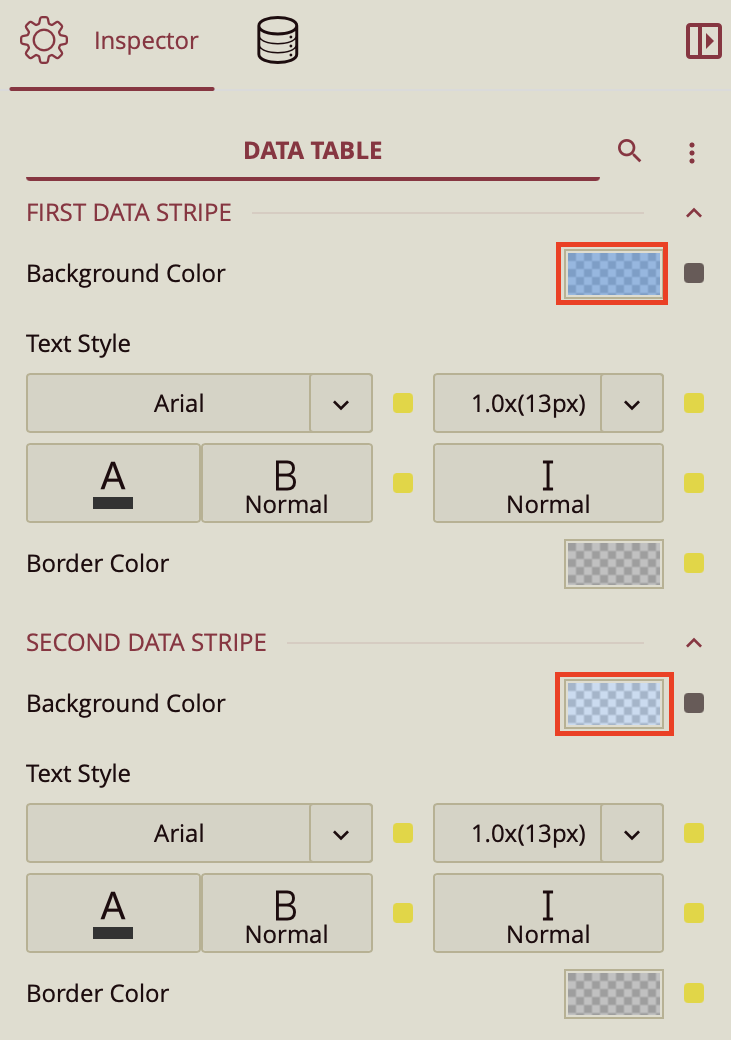Click Second Data Stripe font weight button
This screenshot has height=1040, width=731.
tap(287, 913)
